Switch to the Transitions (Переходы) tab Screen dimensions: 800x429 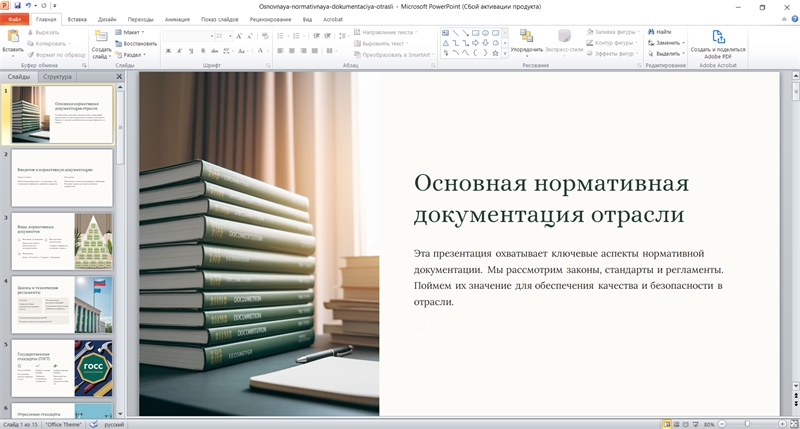click(140, 19)
